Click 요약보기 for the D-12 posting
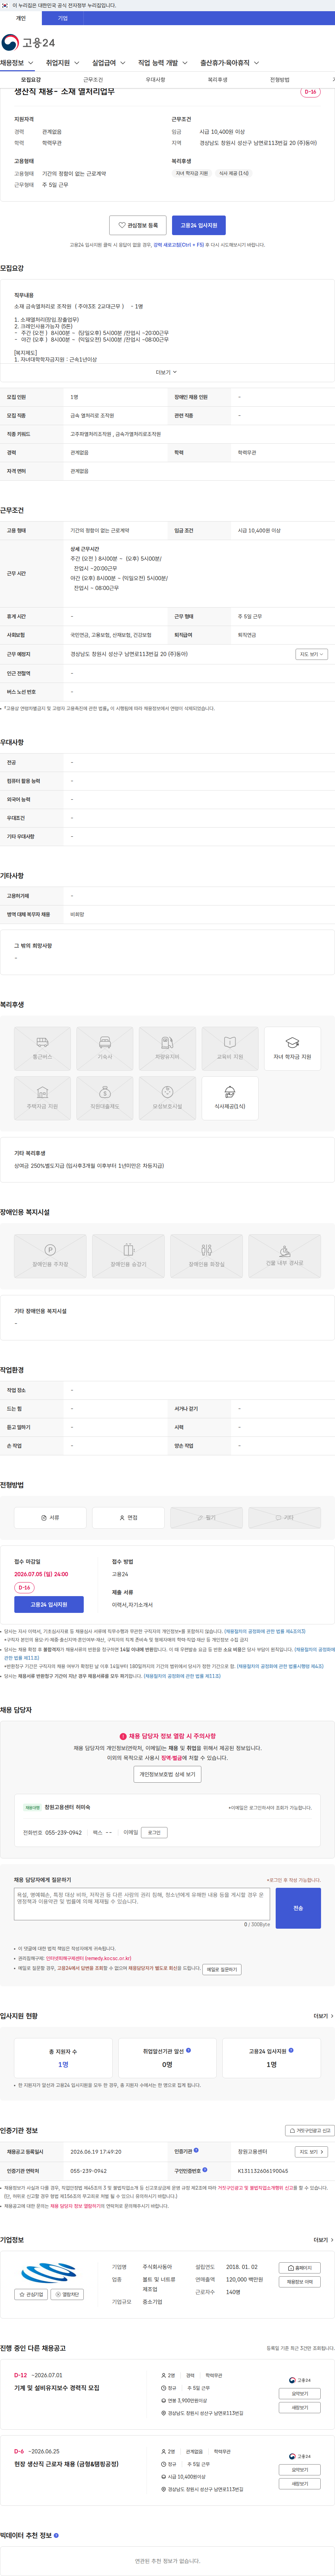Screen dimensions: 335x2576 (300, 2394)
